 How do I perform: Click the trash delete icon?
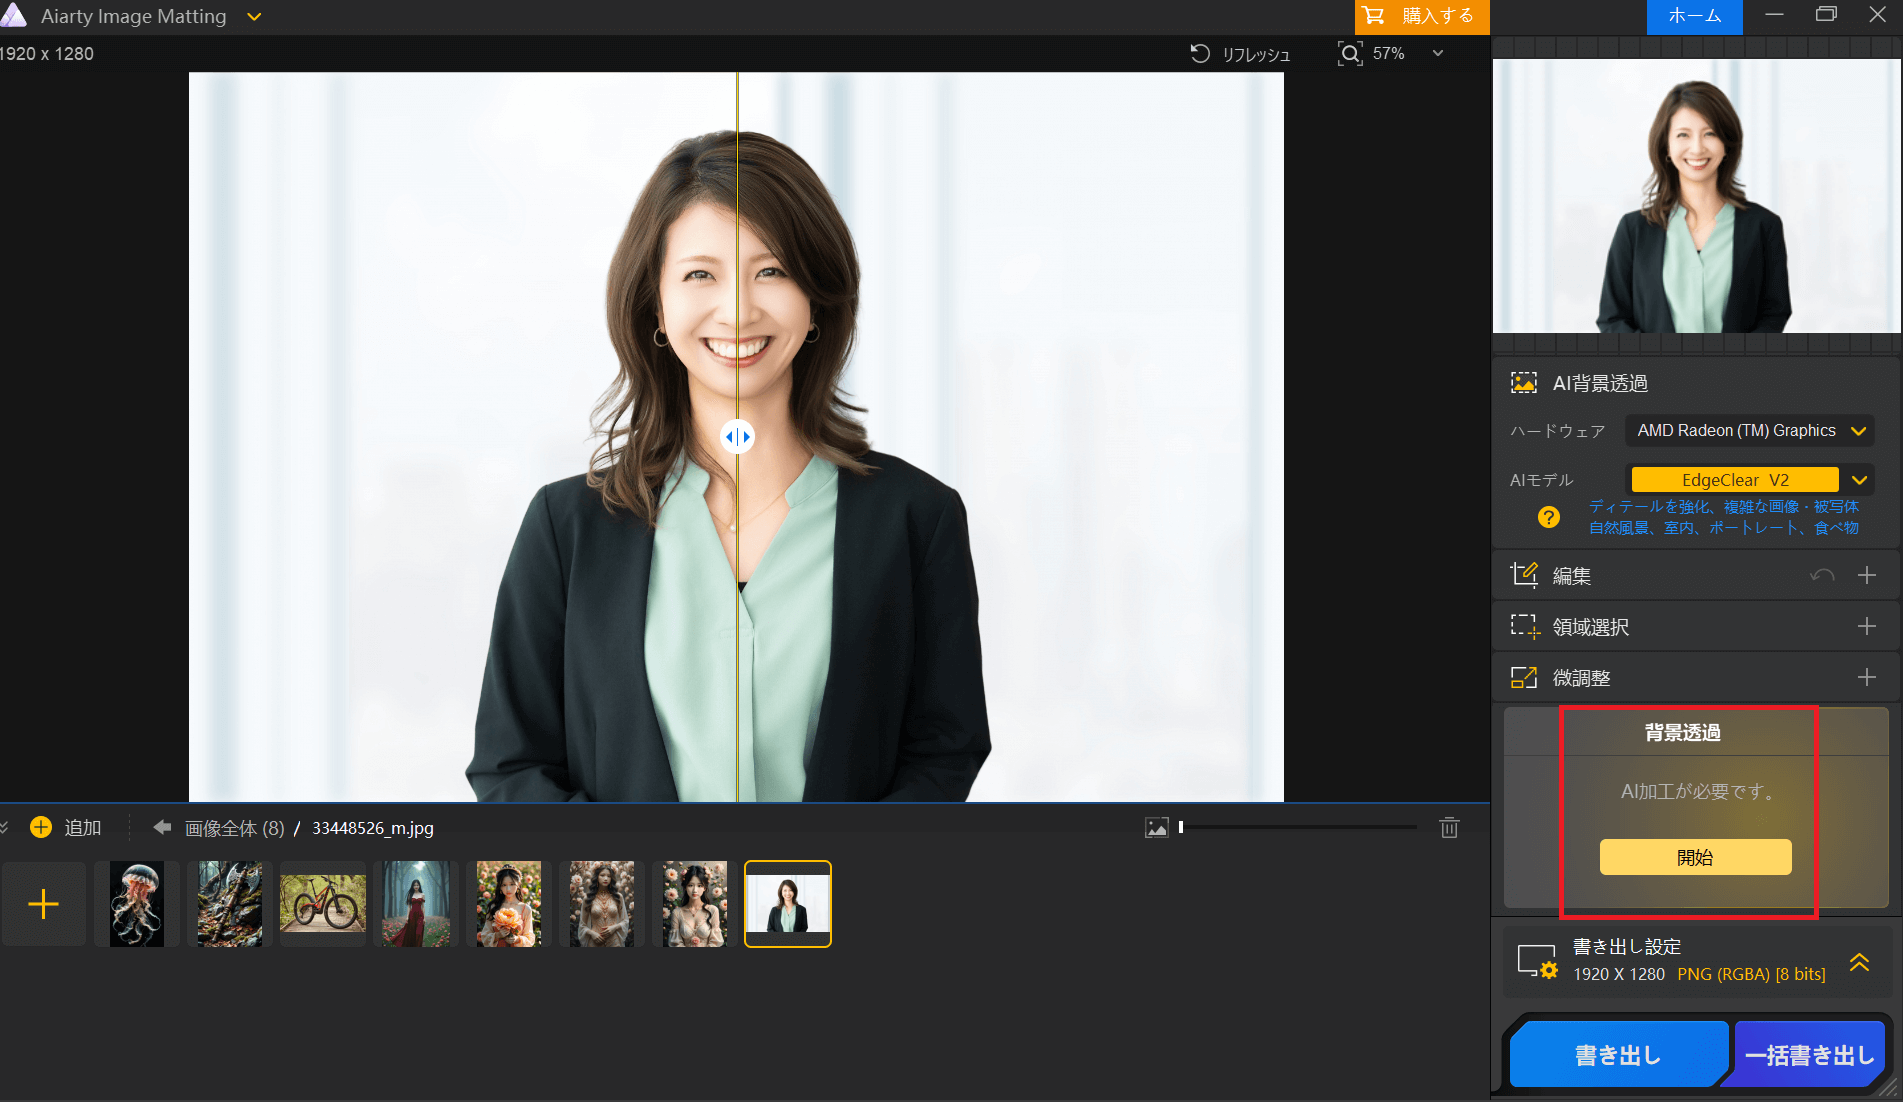[x=1449, y=828]
